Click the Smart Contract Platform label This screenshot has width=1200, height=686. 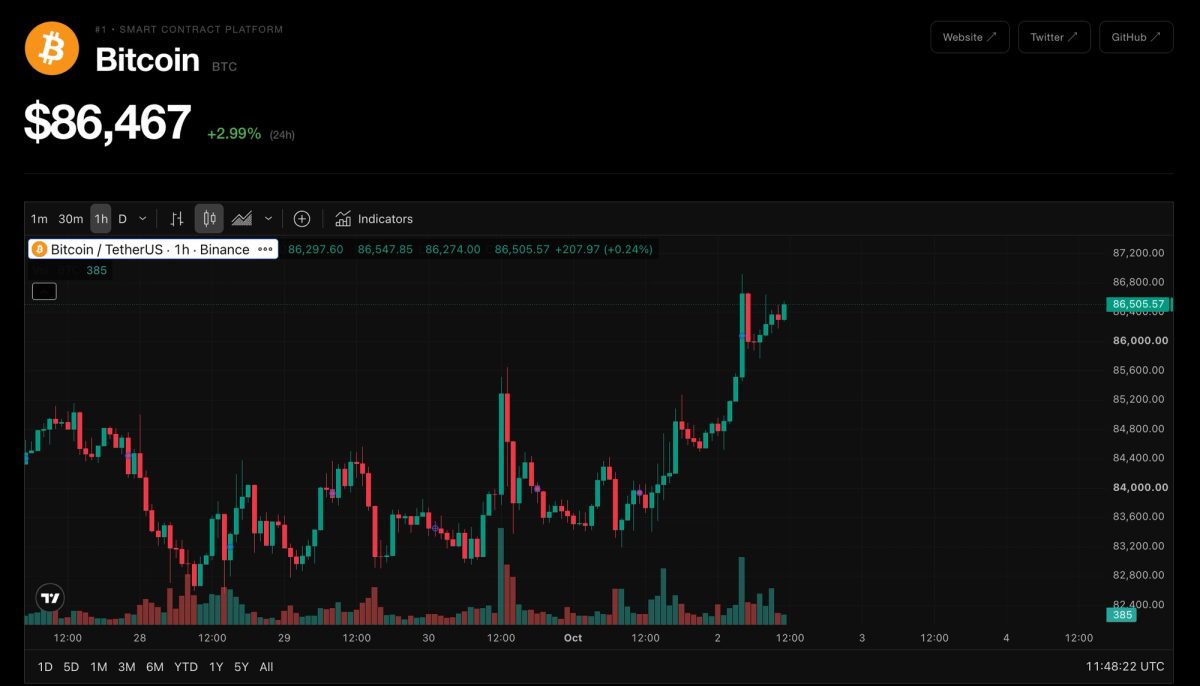[x=201, y=29]
